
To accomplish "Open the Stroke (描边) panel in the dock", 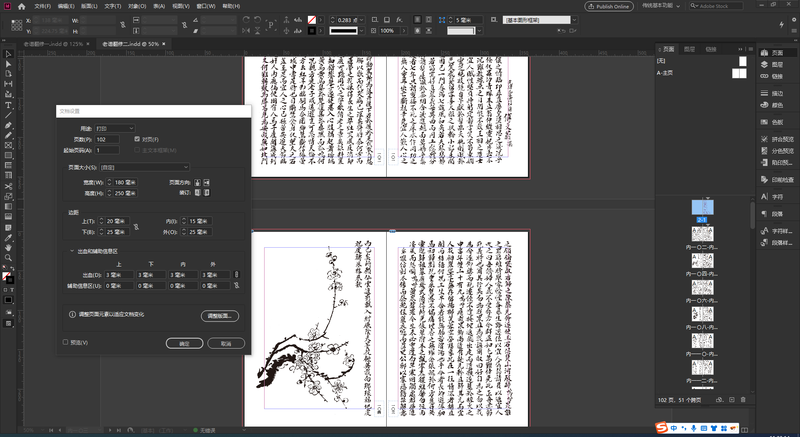I will 770,93.
